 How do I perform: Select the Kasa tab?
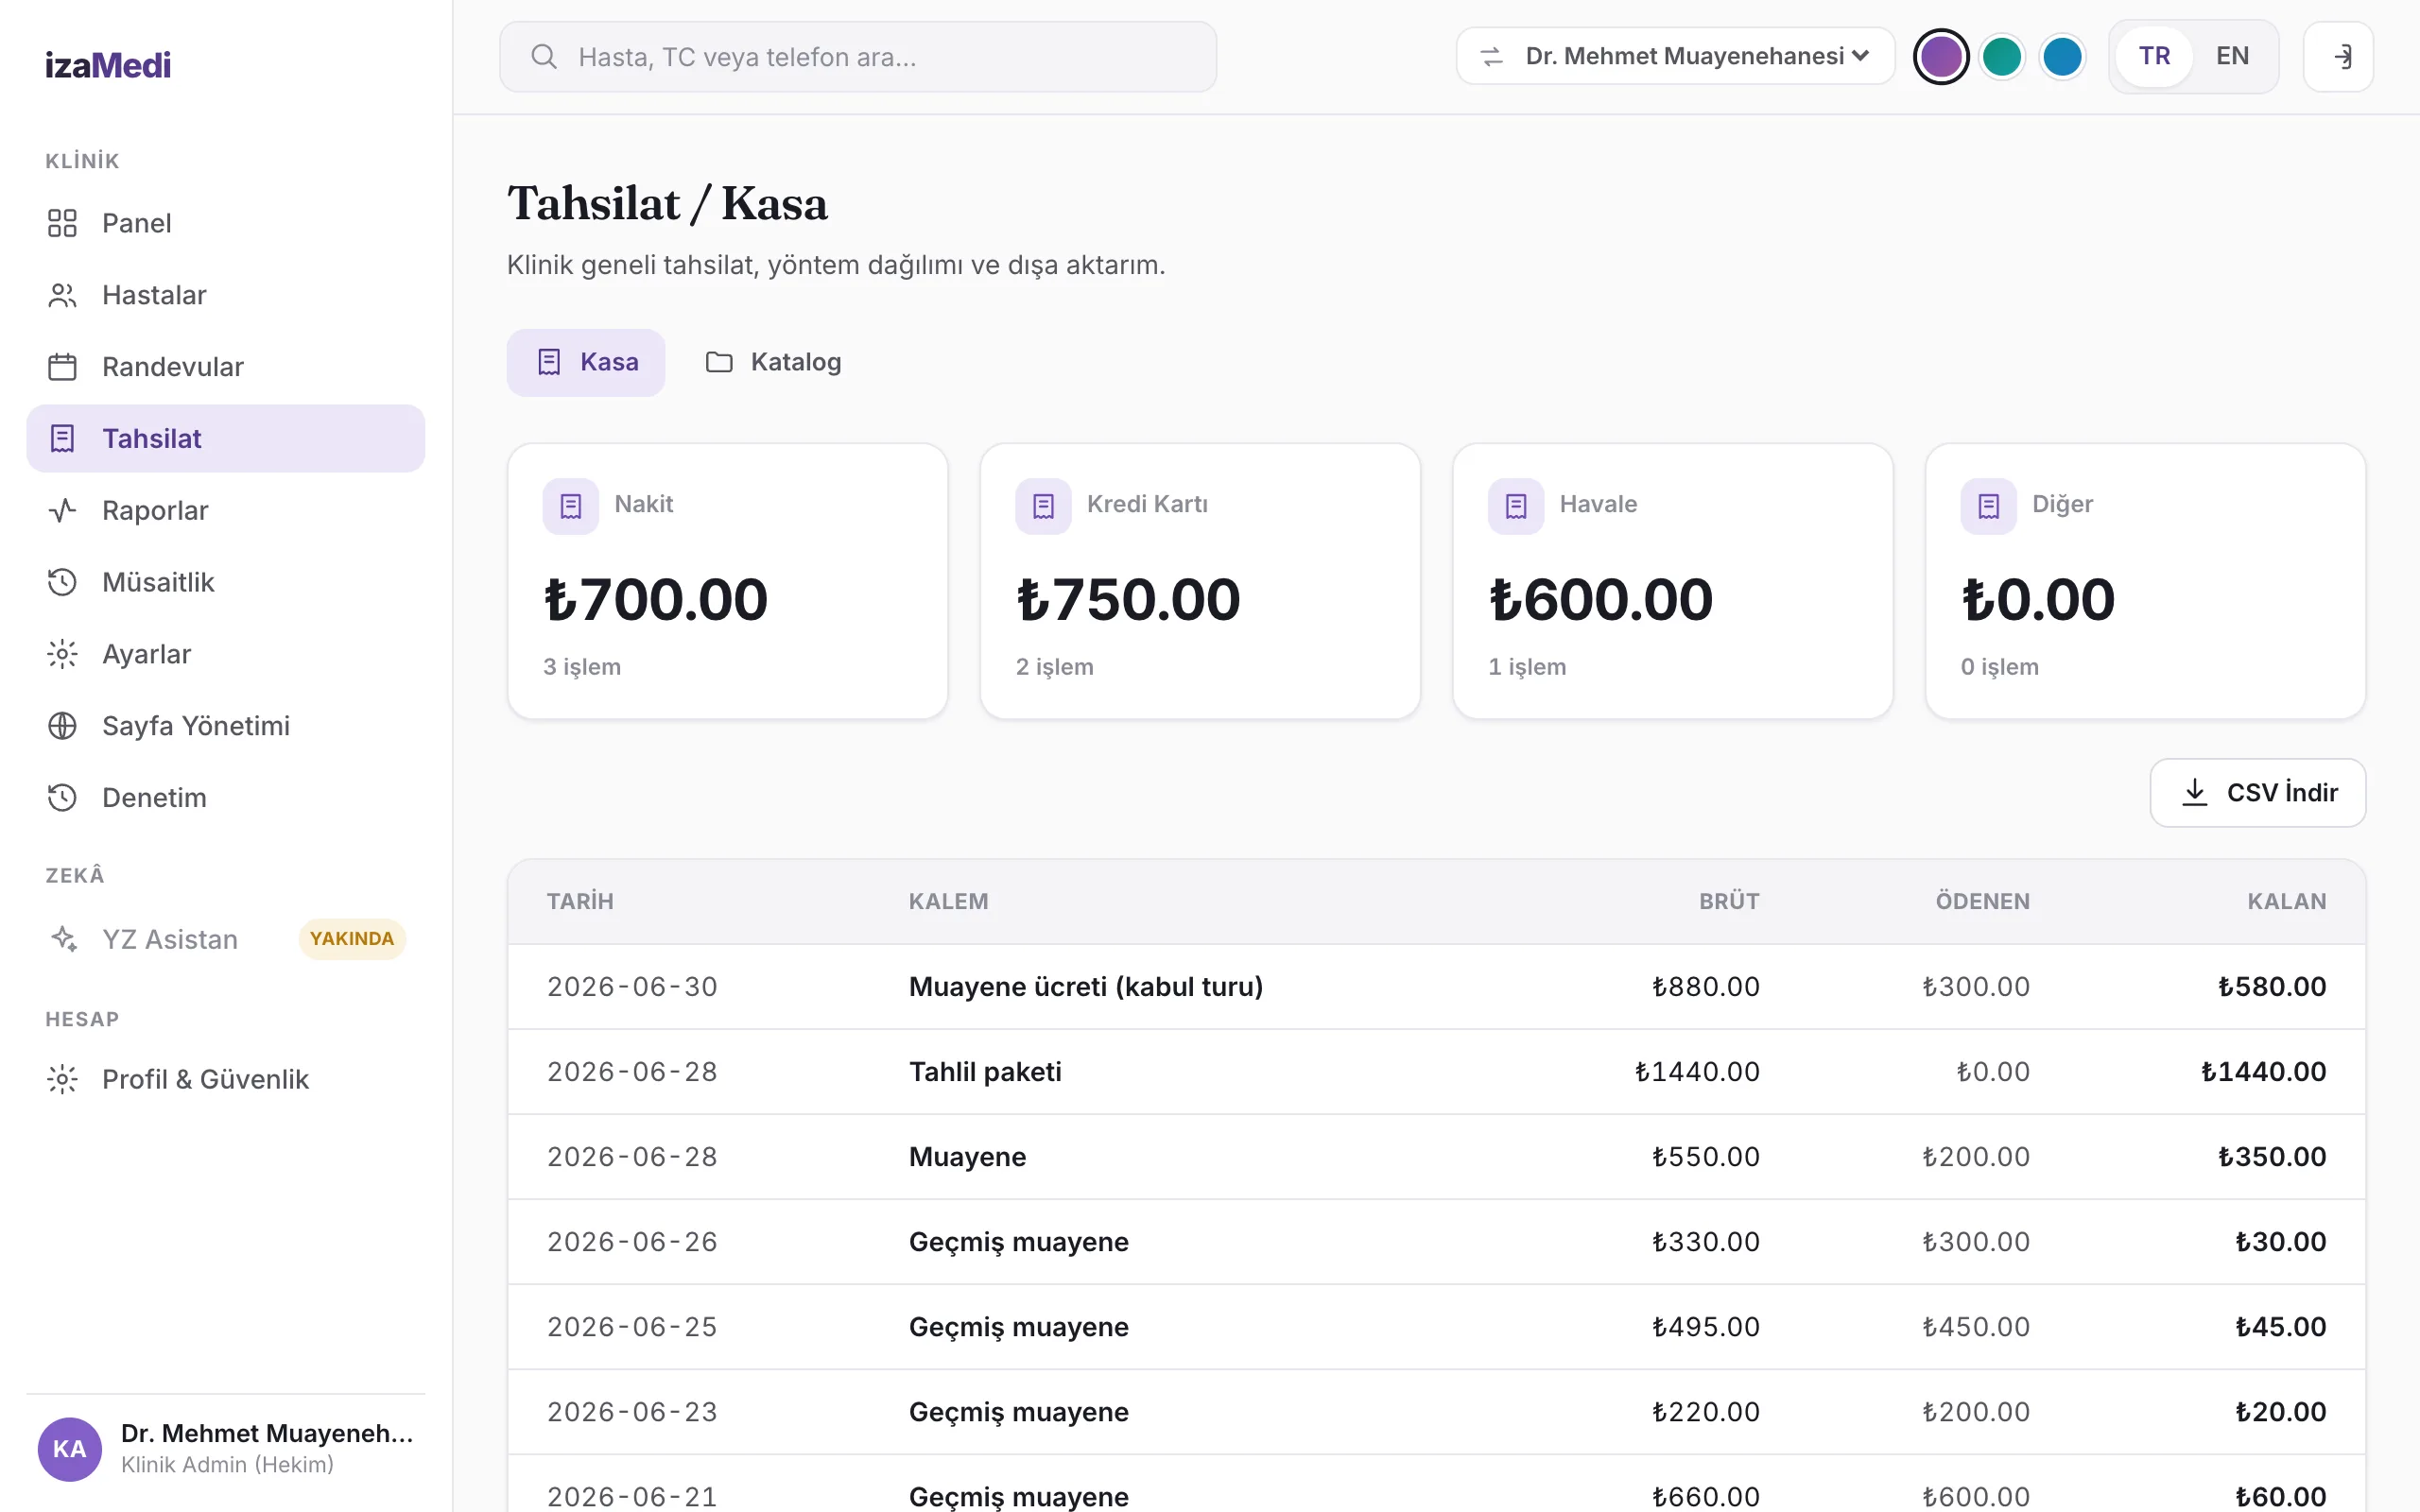[586, 362]
